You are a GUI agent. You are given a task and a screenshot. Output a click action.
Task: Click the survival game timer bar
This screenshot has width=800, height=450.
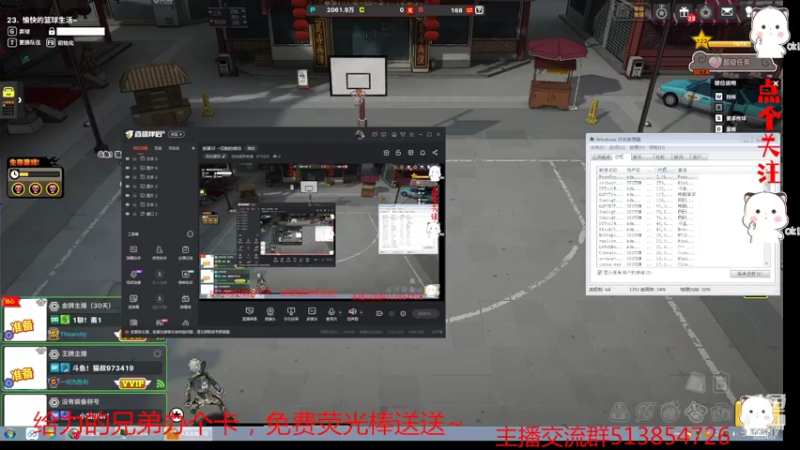point(39,174)
